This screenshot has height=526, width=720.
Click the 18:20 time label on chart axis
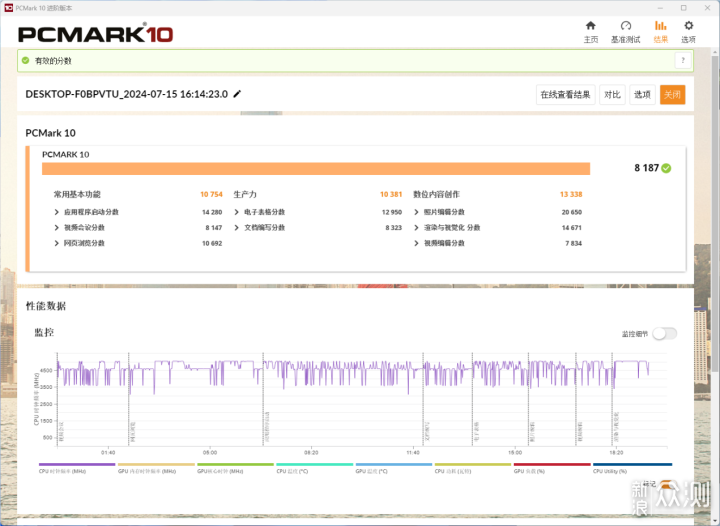pos(616,453)
